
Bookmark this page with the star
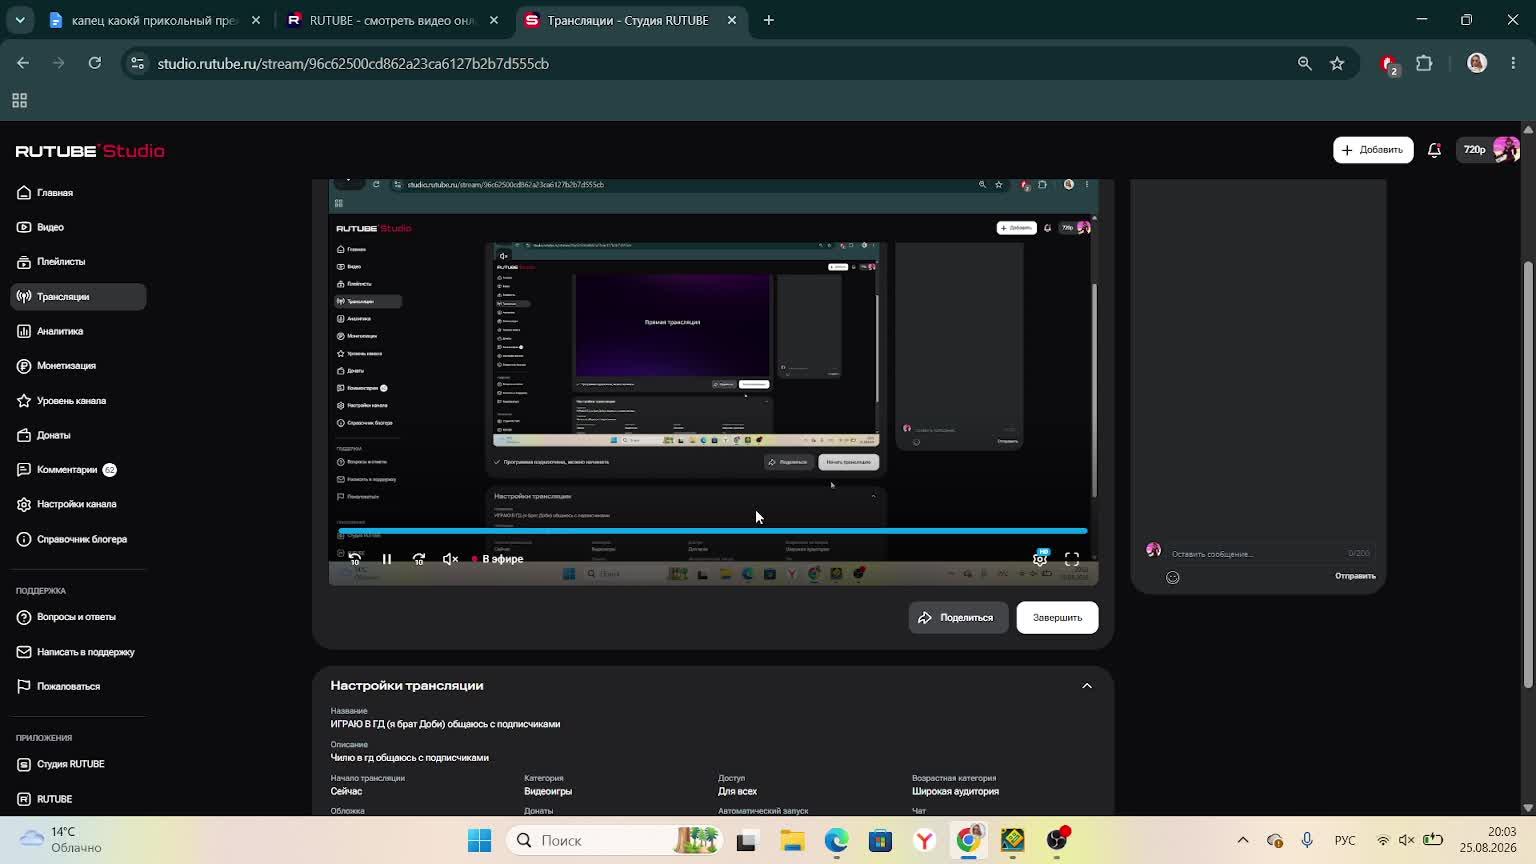click(1337, 63)
